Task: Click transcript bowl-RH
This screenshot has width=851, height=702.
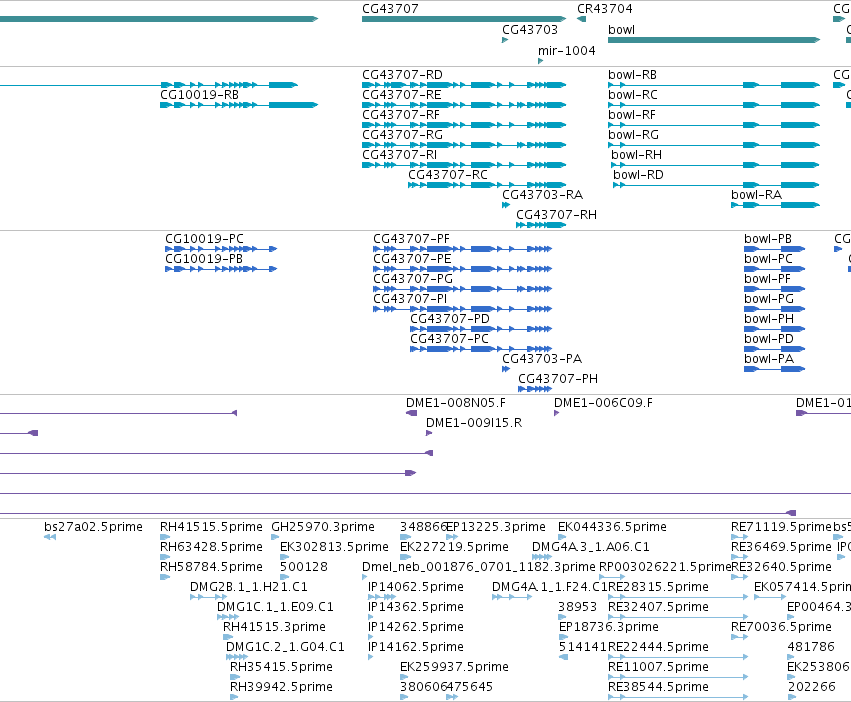Action: 715,165
